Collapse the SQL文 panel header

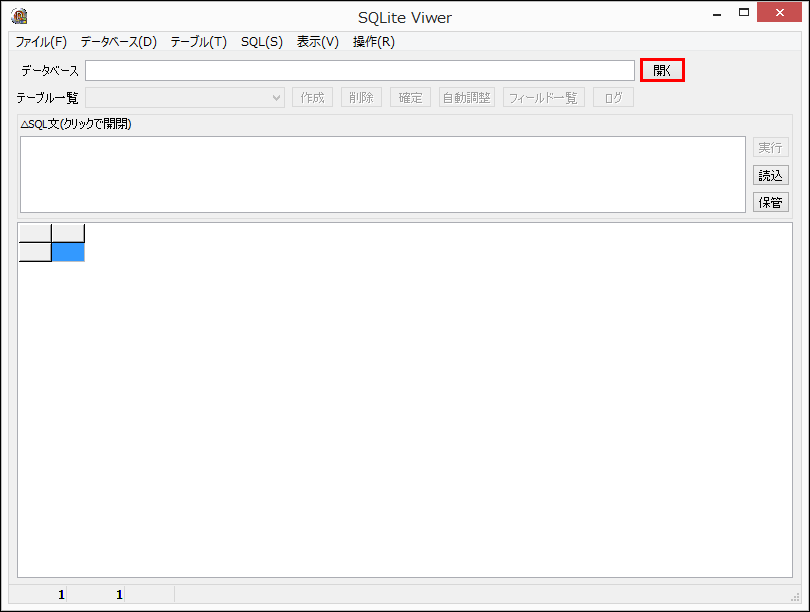[x=76, y=124]
